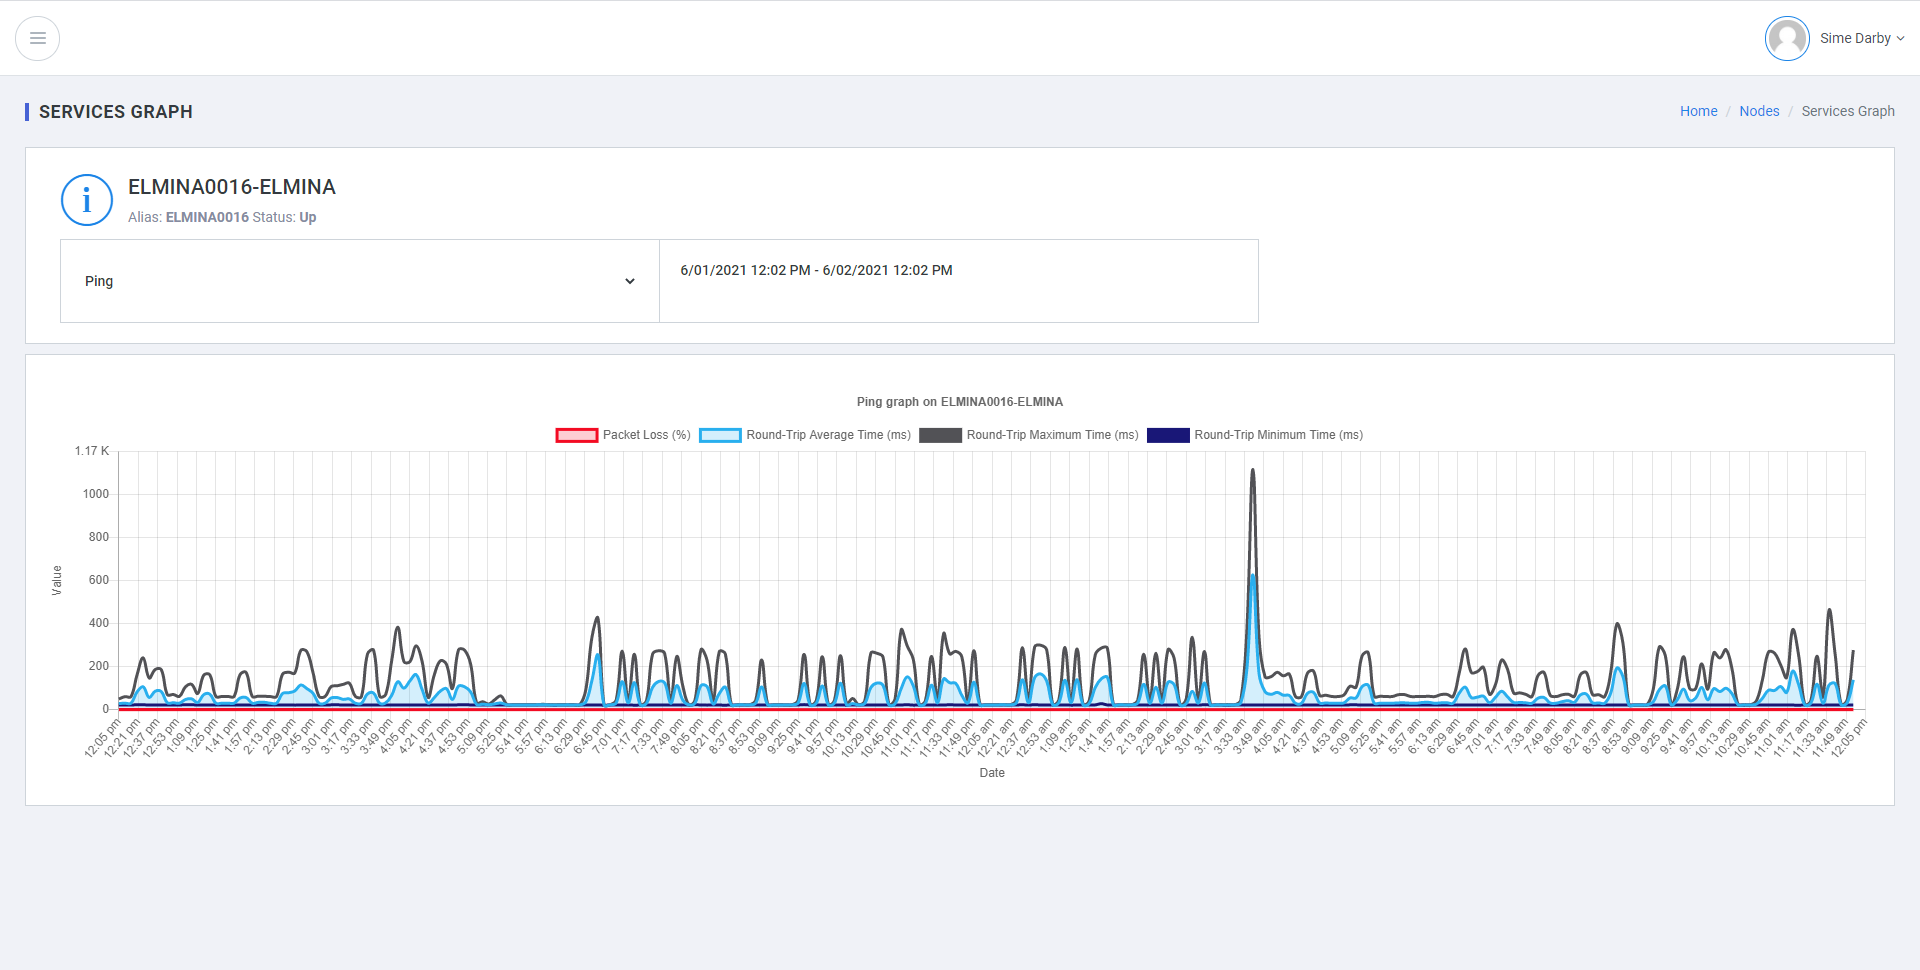This screenshot has height=970, width=1920.
Task: Toggle Round-Trip Minimum Time legend swatch
Action: tap(1168, 435)
